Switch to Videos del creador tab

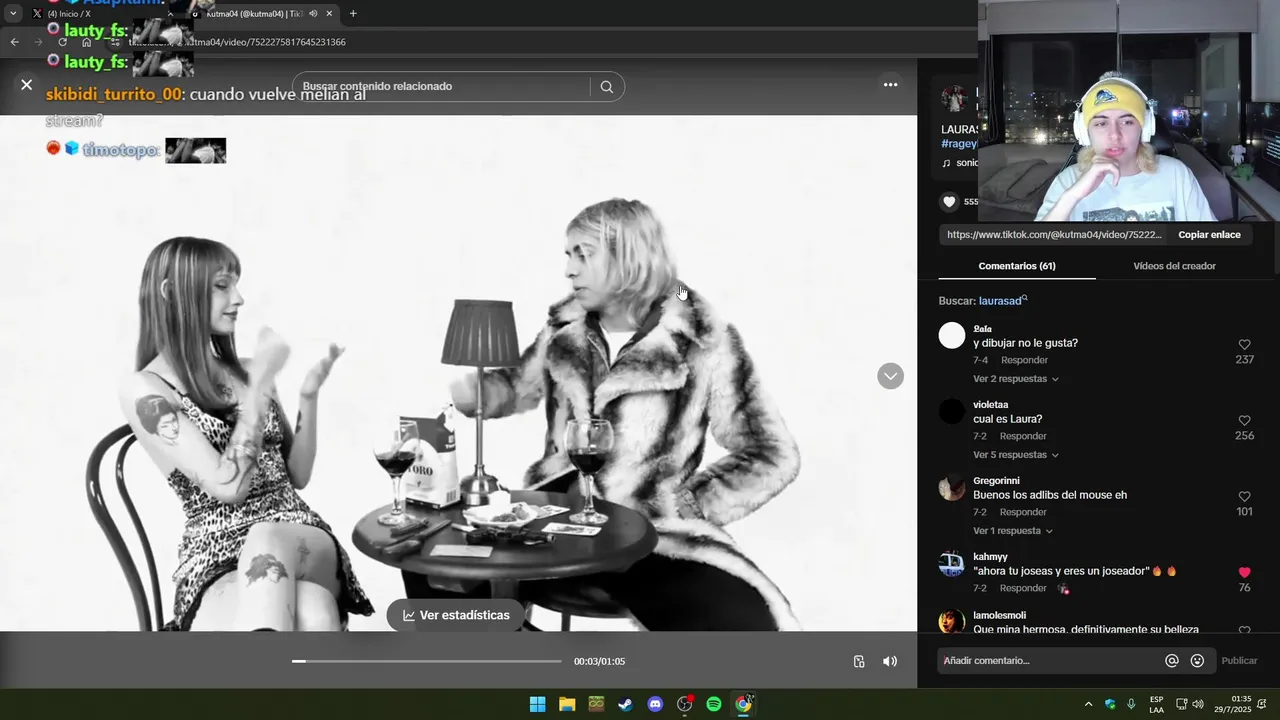[1174, 266]
